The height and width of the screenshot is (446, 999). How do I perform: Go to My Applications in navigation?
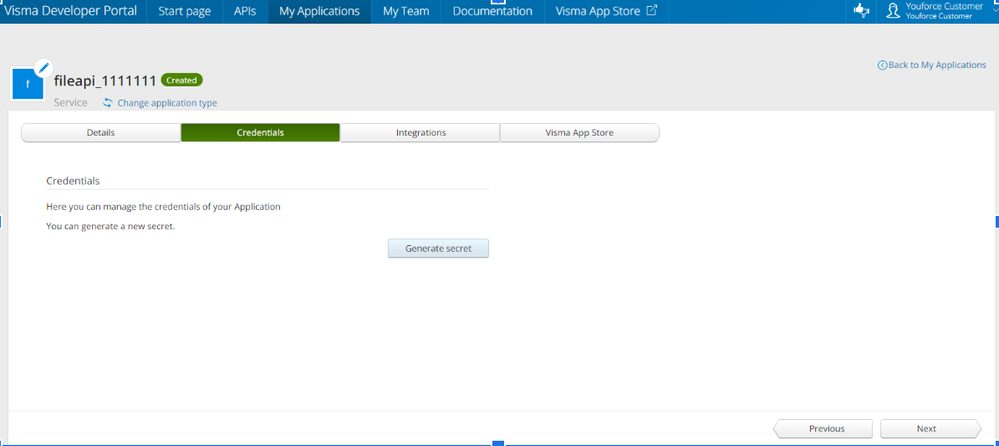click(x=319, y=11)
